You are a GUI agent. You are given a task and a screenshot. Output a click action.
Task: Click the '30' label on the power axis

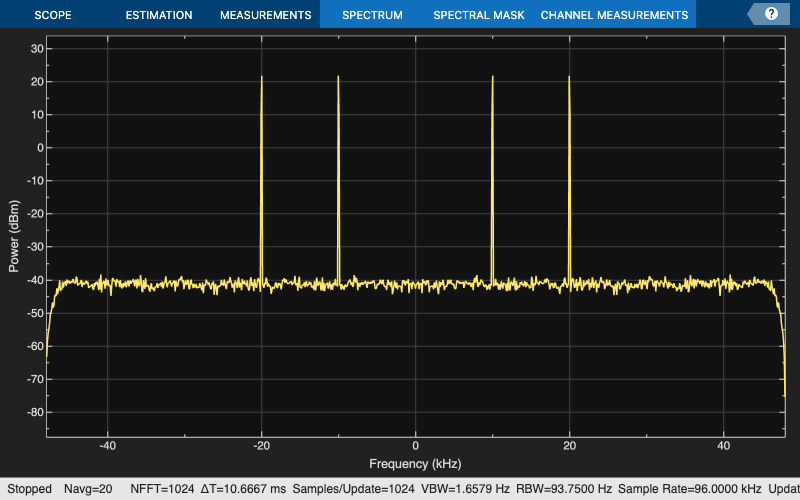pos(37,48)
